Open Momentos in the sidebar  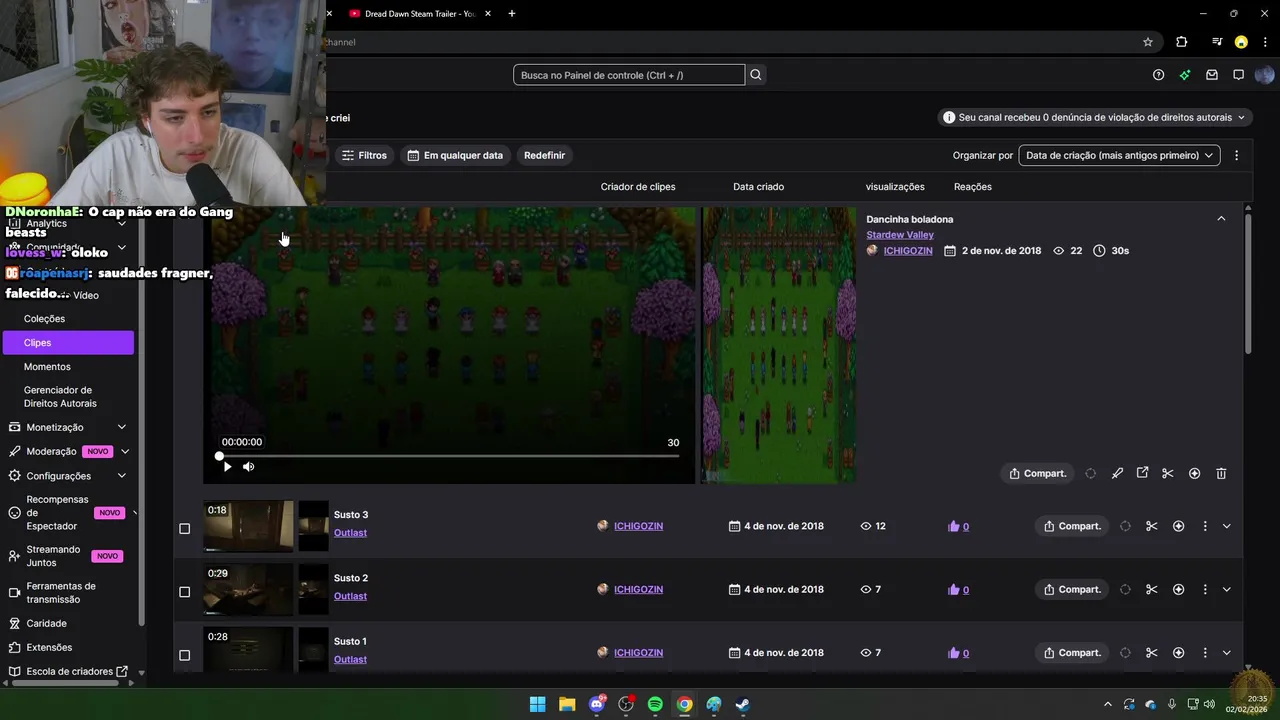point(47,367)
